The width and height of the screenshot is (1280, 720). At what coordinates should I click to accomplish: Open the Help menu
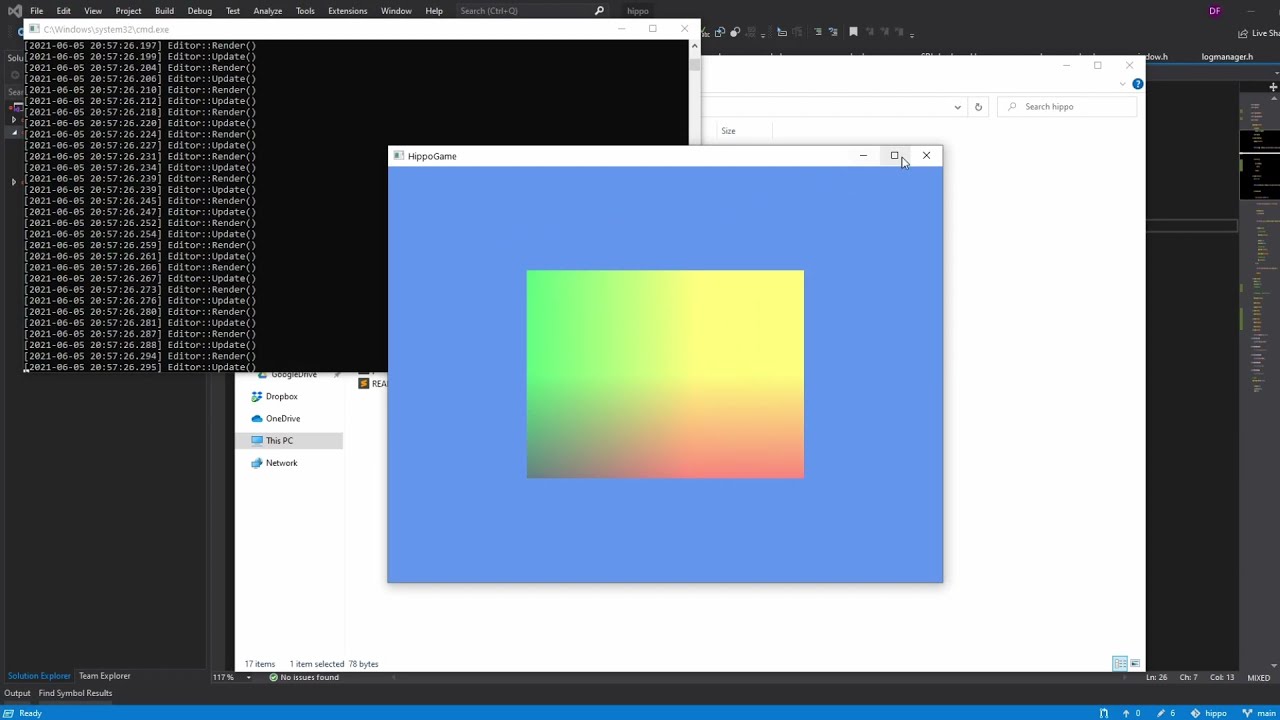point(434,11)
